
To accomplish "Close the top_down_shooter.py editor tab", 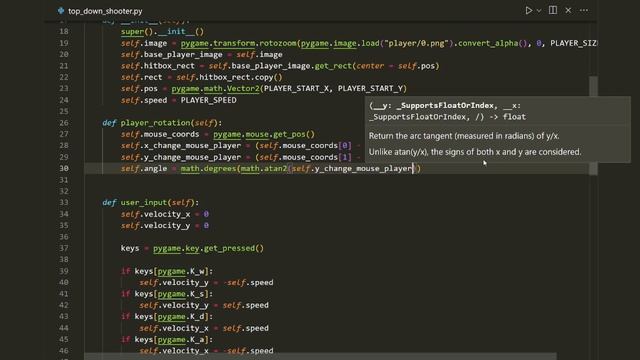I will pos(568,10).
